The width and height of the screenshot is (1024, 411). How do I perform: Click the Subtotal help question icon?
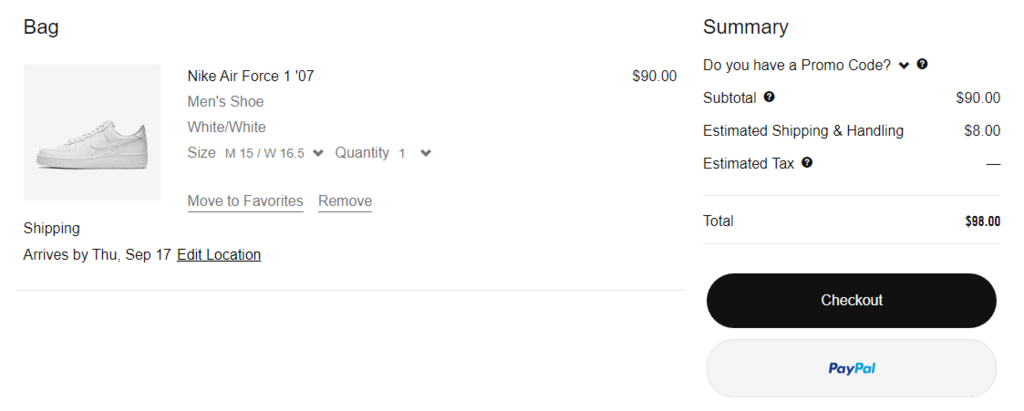[x=769, y=97]
